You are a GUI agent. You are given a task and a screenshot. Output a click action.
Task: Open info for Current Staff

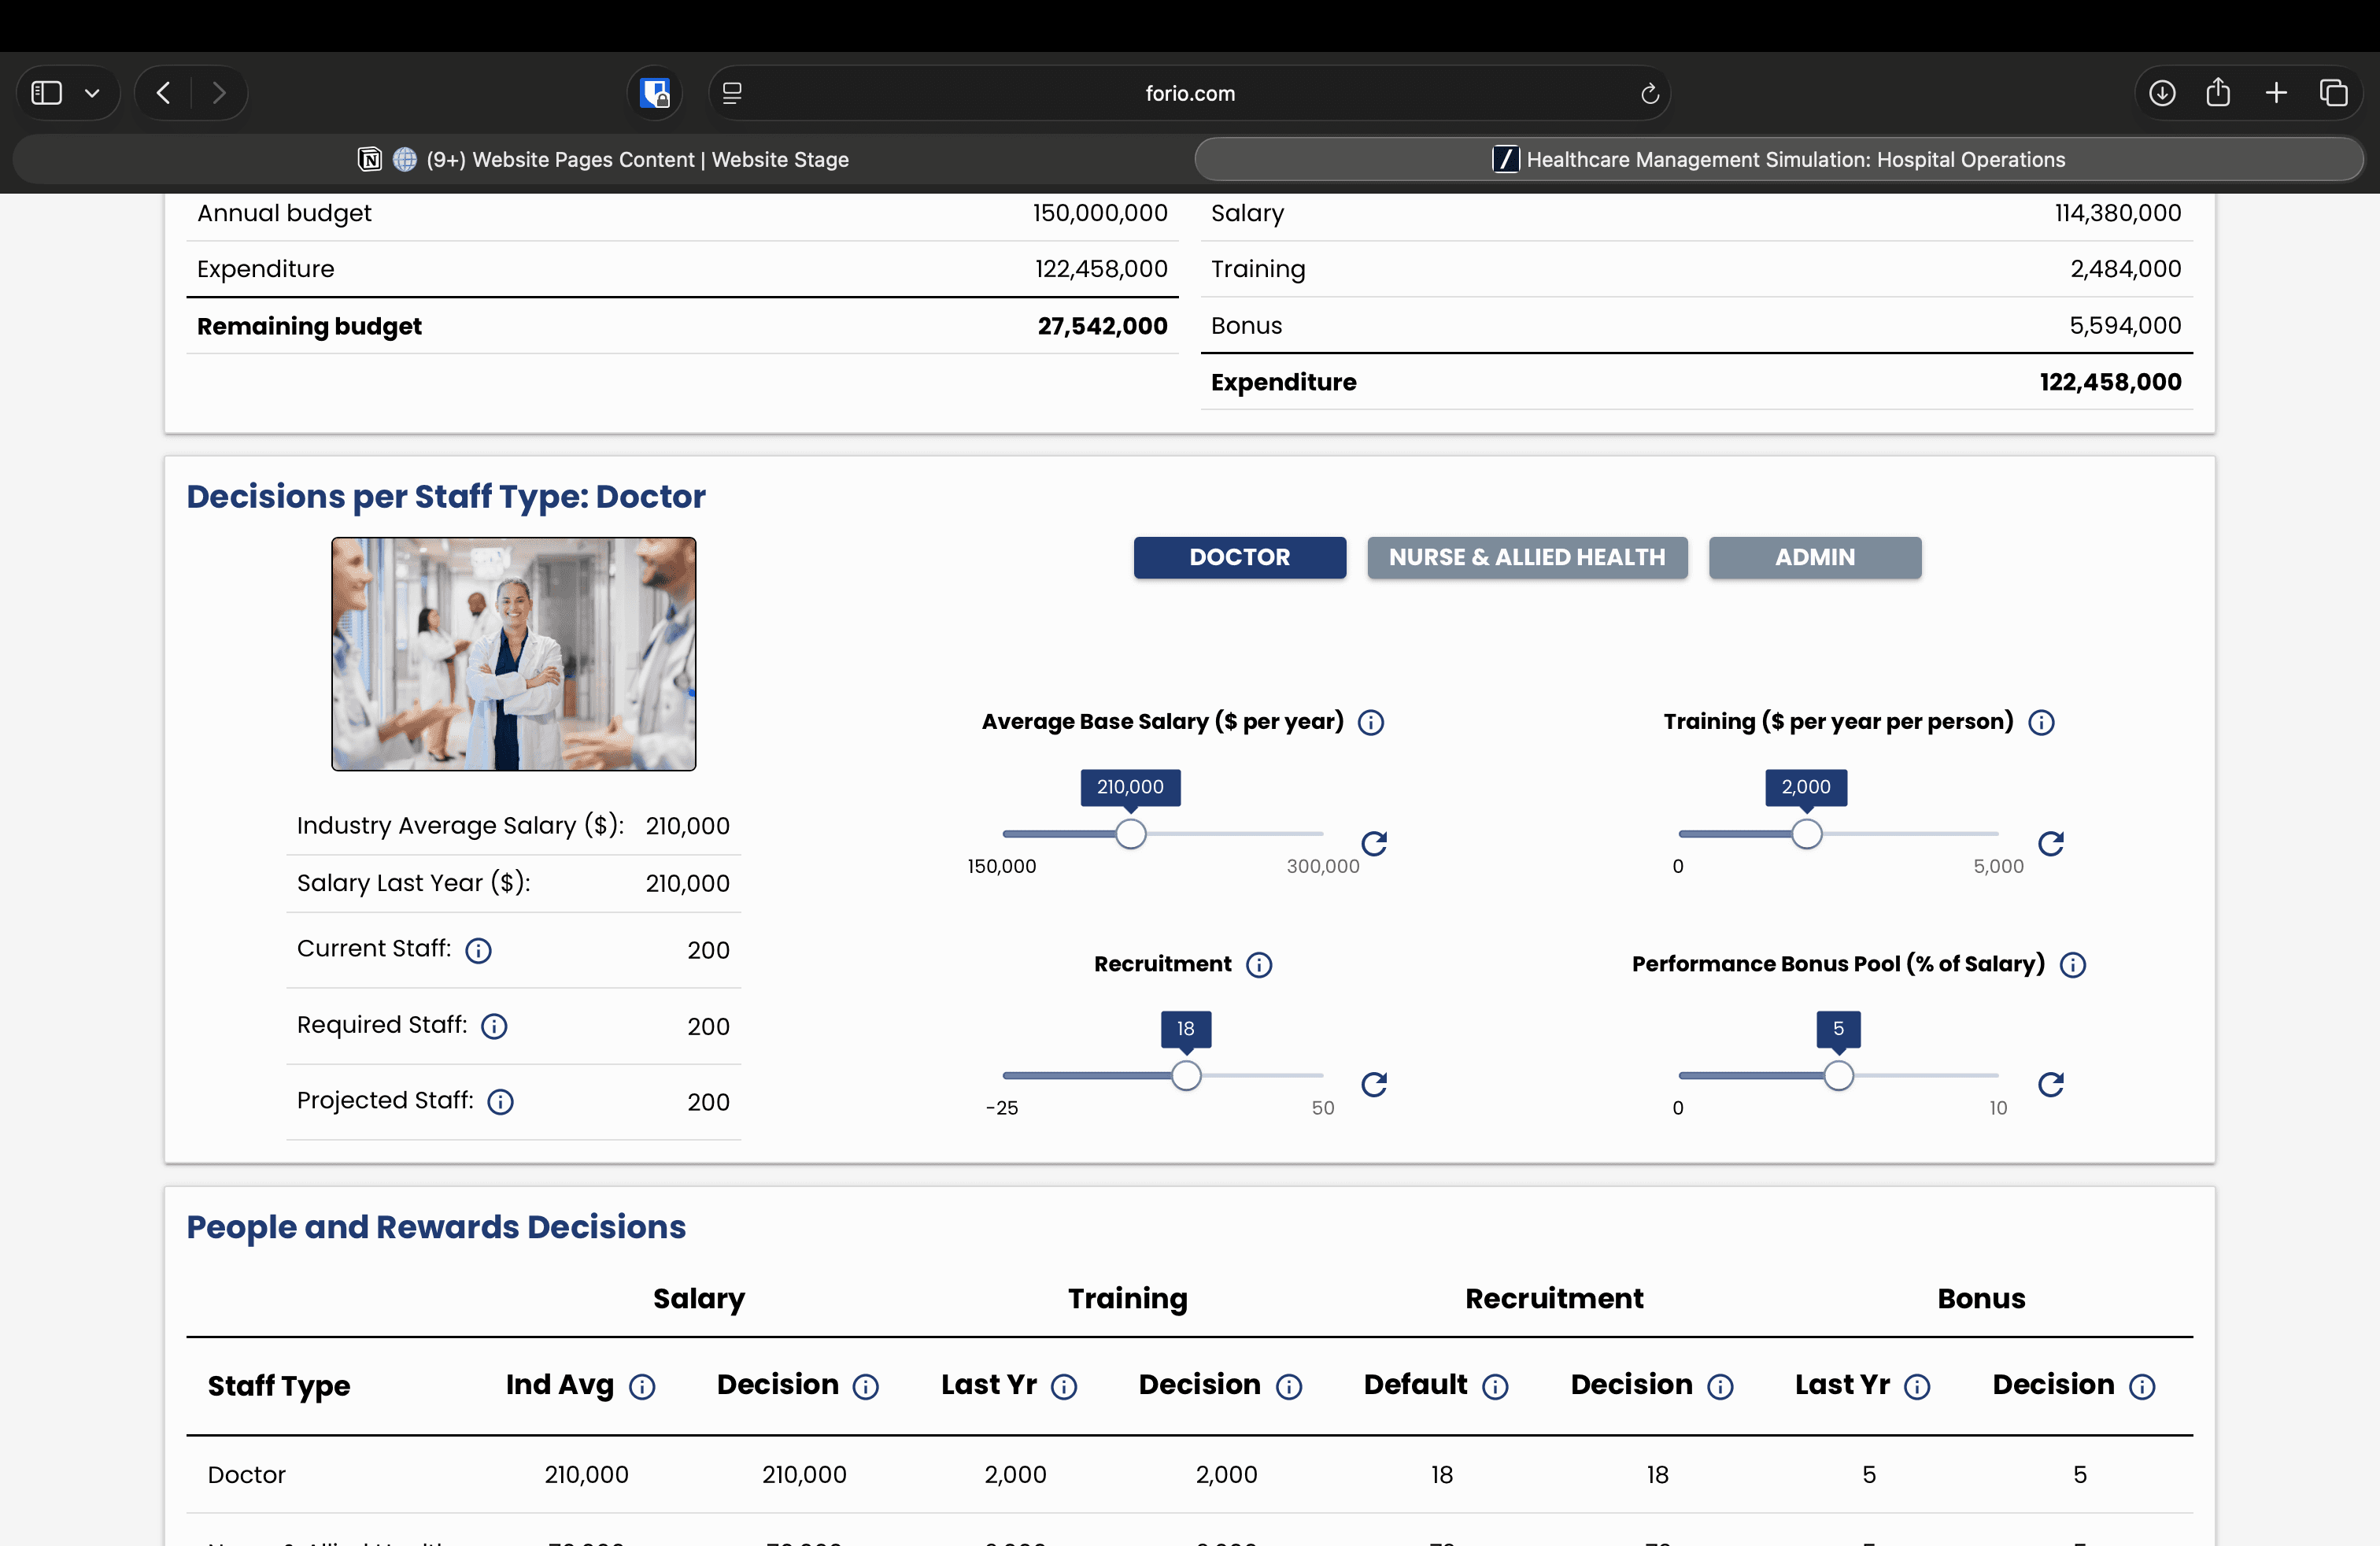(x=478, y=950)
